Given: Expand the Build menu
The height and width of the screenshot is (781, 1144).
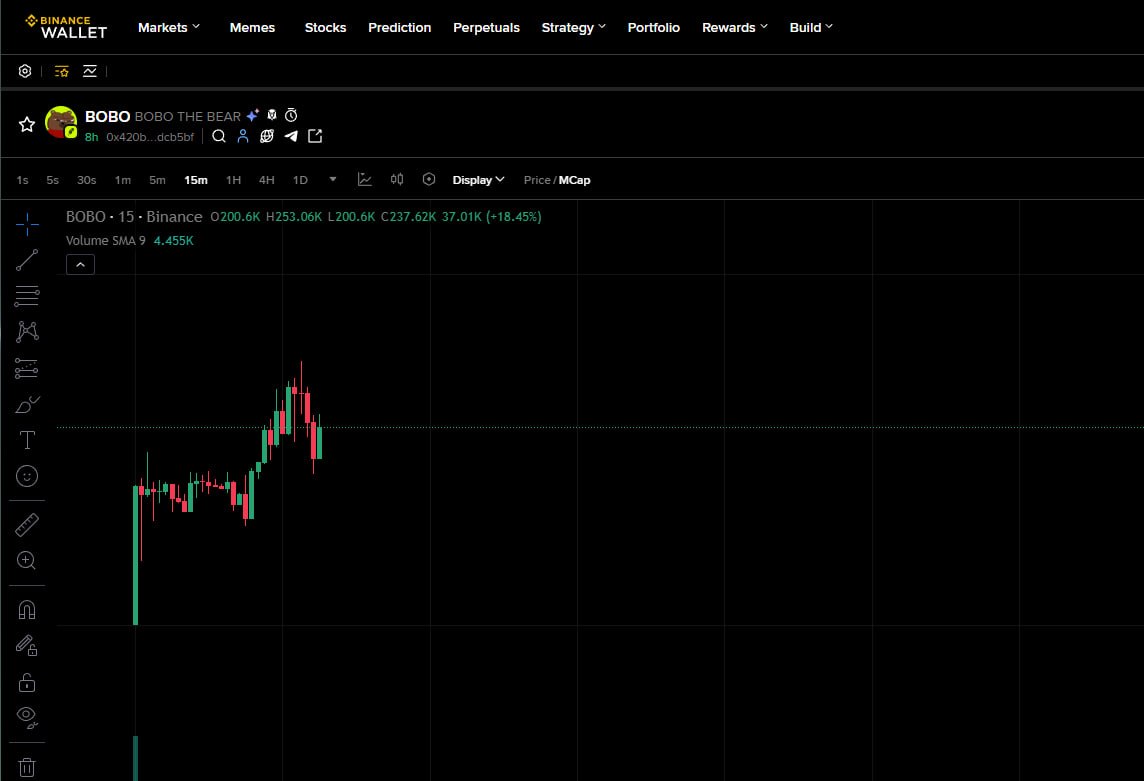Looking at the screenshot, I should (811, 27).
